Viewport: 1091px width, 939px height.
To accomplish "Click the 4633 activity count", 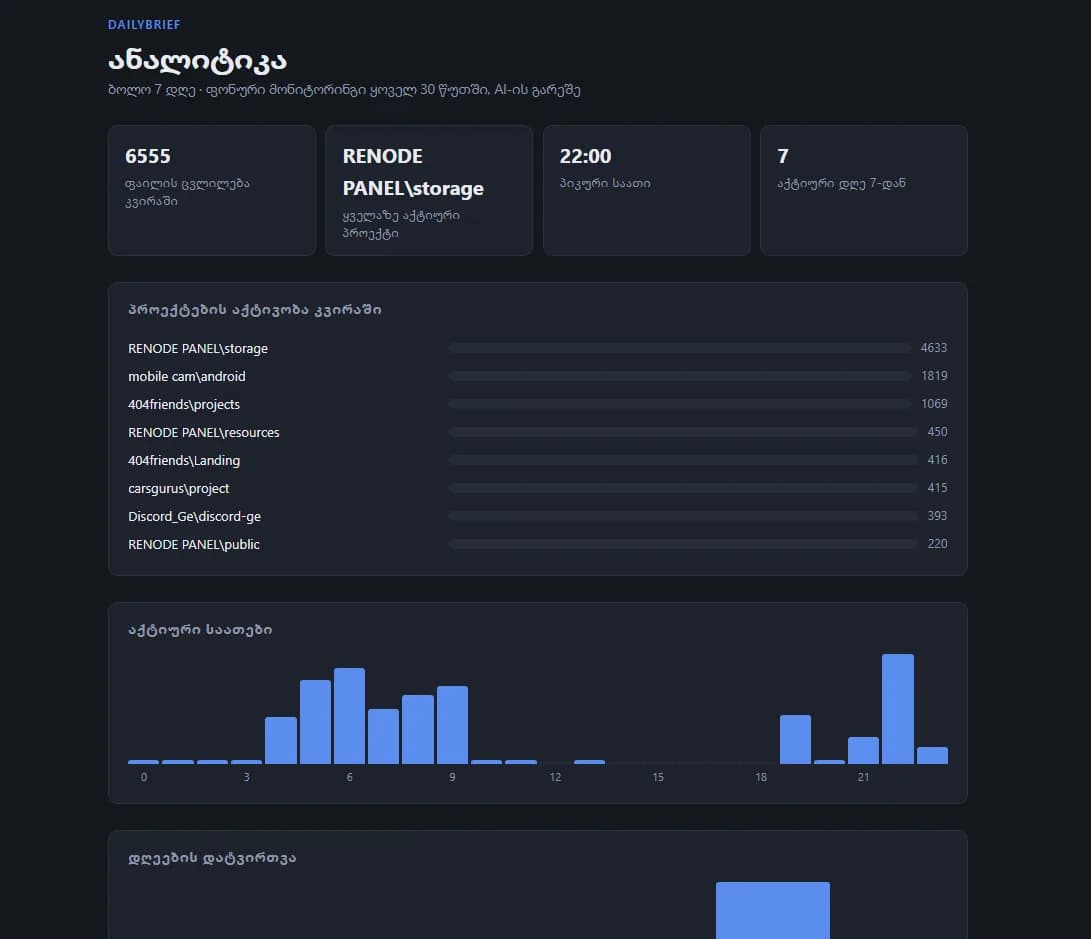I will click(934, 348).
